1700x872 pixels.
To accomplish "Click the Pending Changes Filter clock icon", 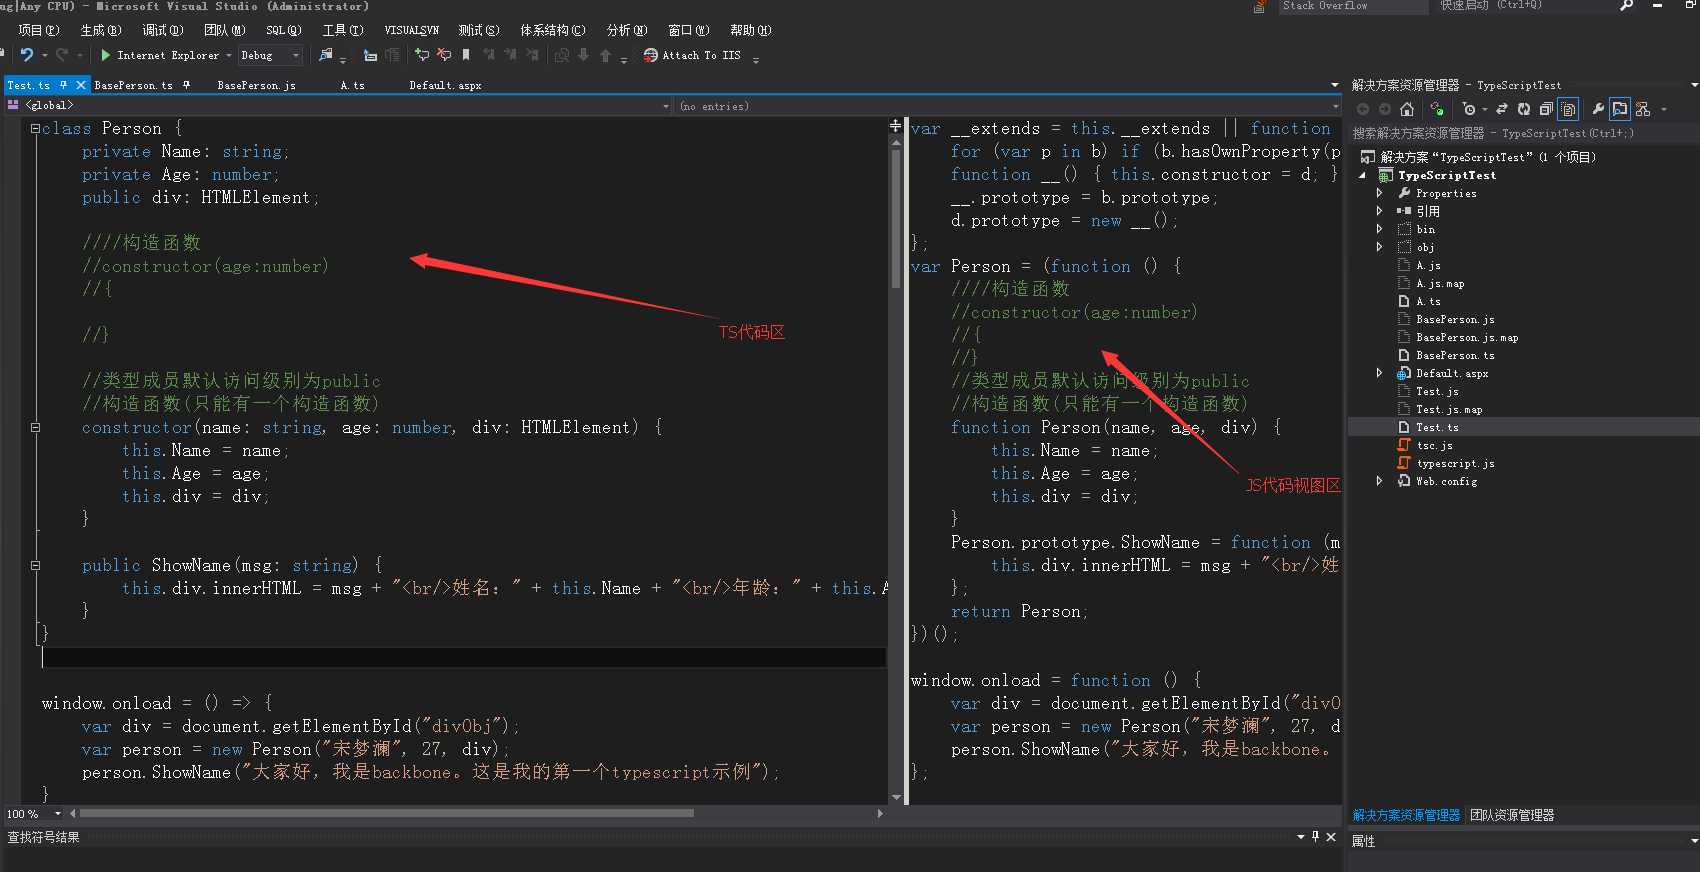I will [1469, 109].
